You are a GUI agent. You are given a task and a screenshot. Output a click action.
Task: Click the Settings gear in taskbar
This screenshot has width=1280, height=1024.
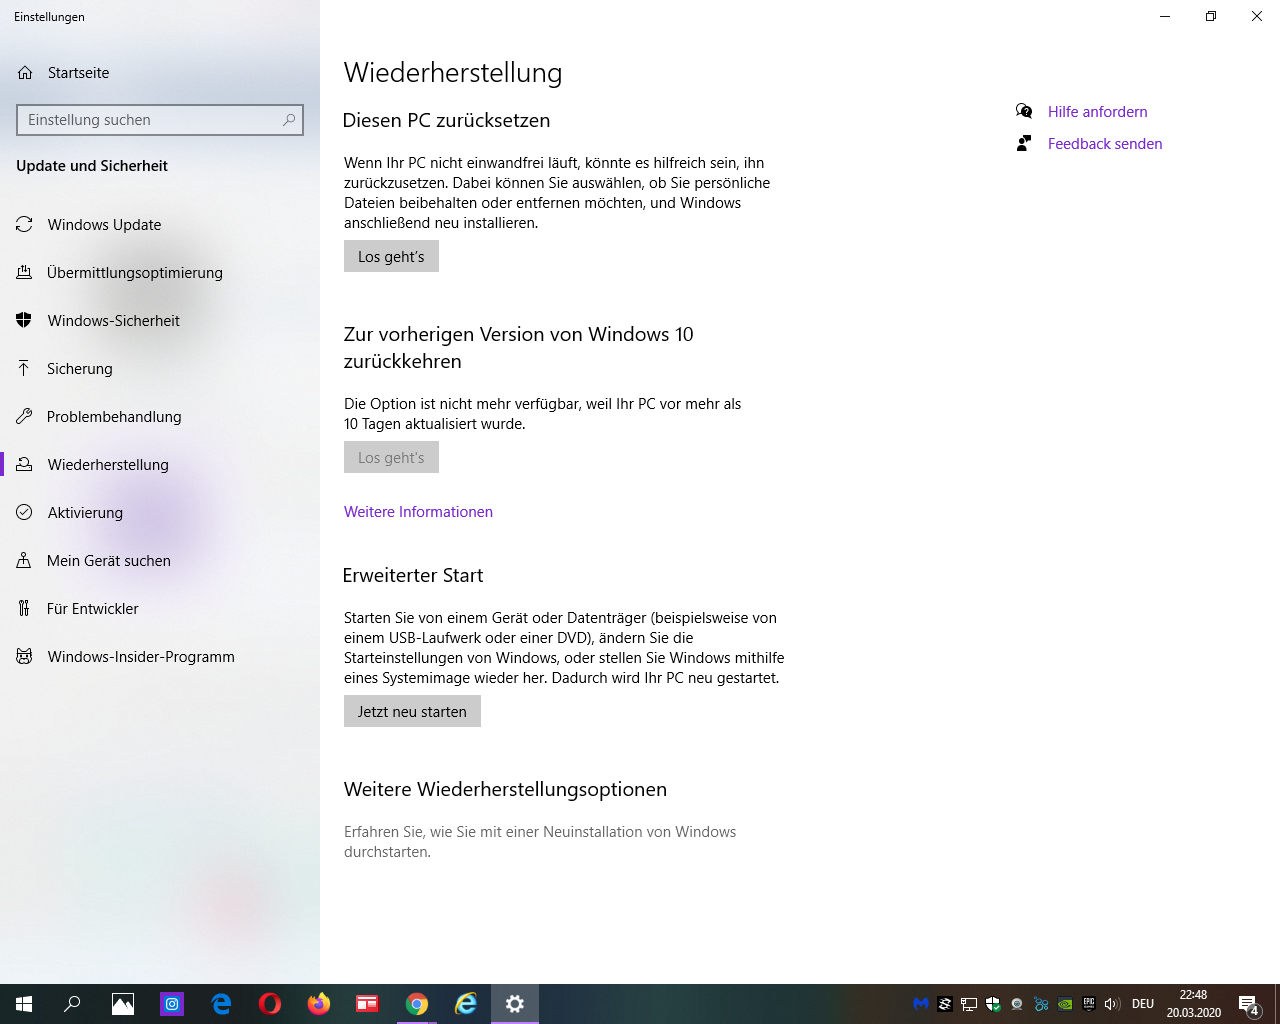click(515, 1004)
